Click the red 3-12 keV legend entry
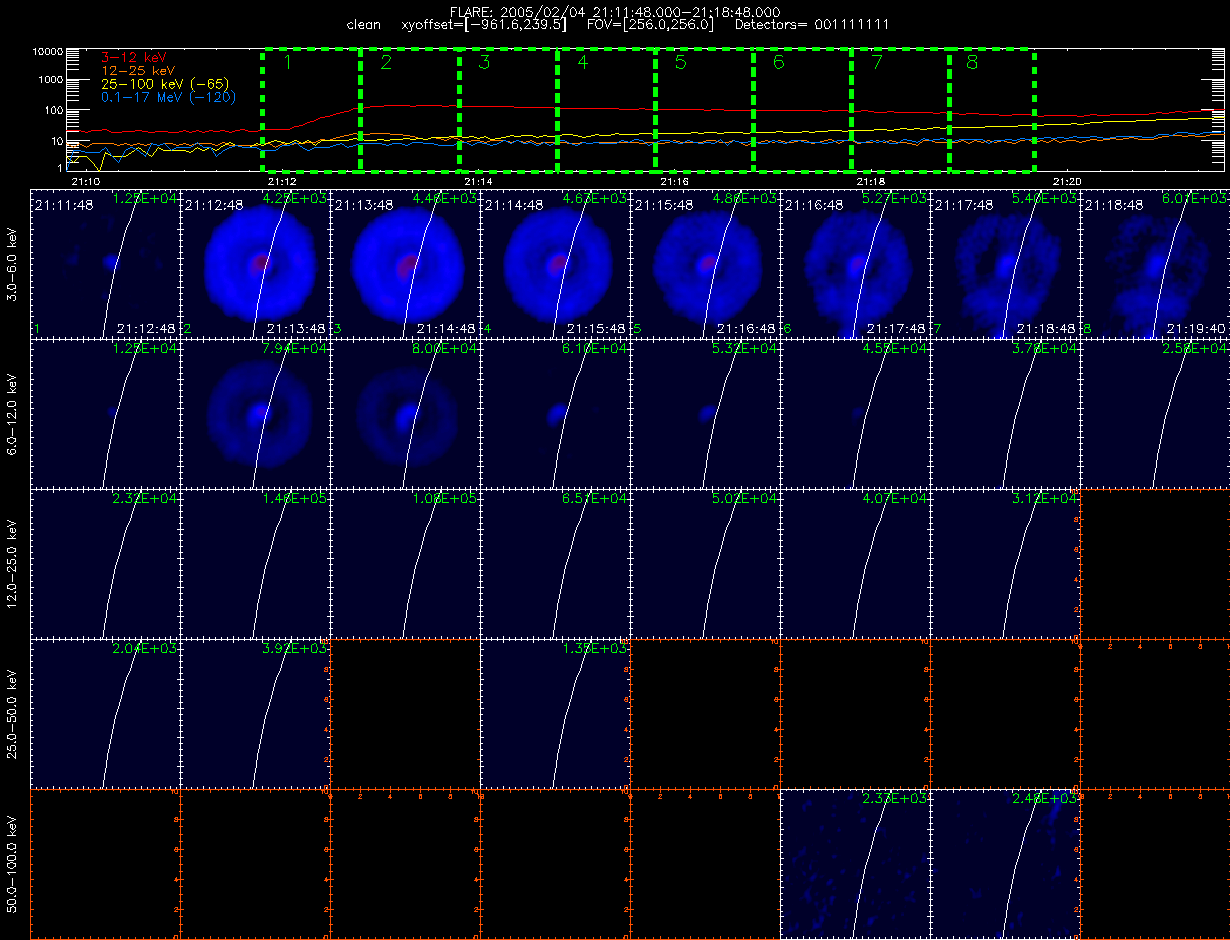This screenshot has width=1230, height=940. (132, 59)
